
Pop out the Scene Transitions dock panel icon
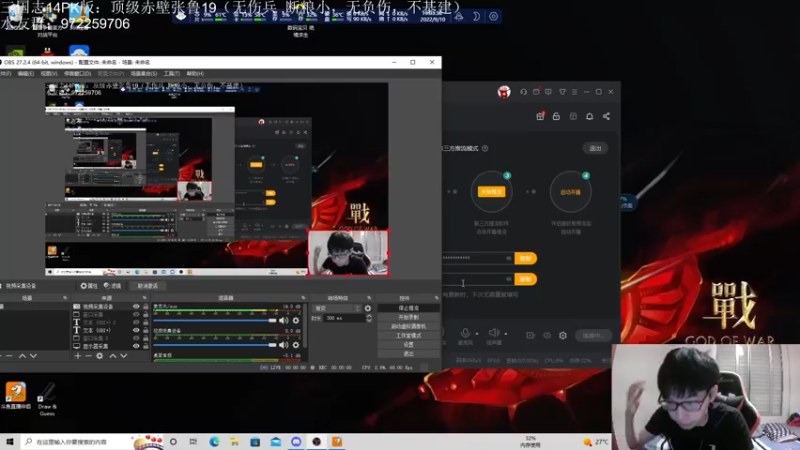point(369,298)
